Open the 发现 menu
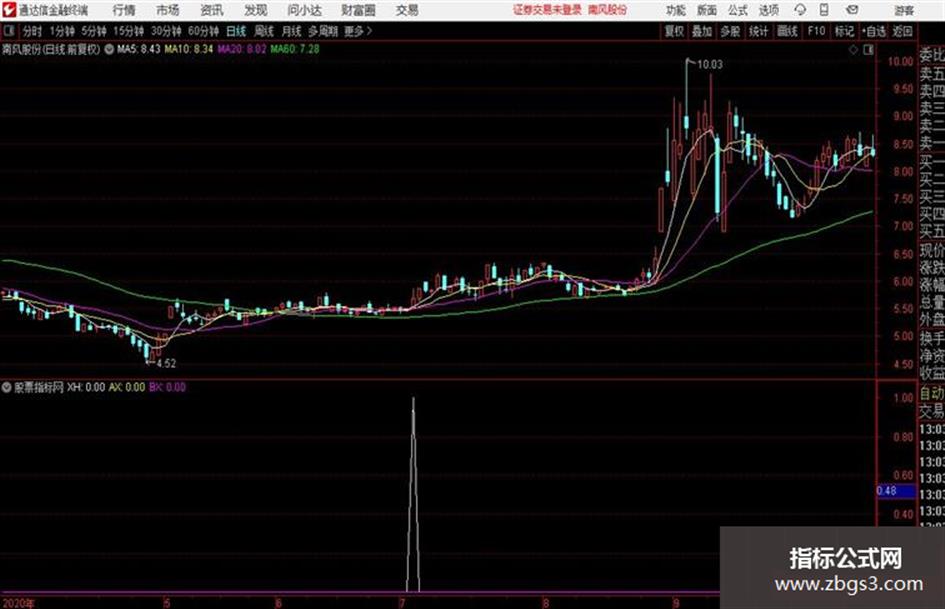This screenshot has width=945, height=609. pos(256,10)
